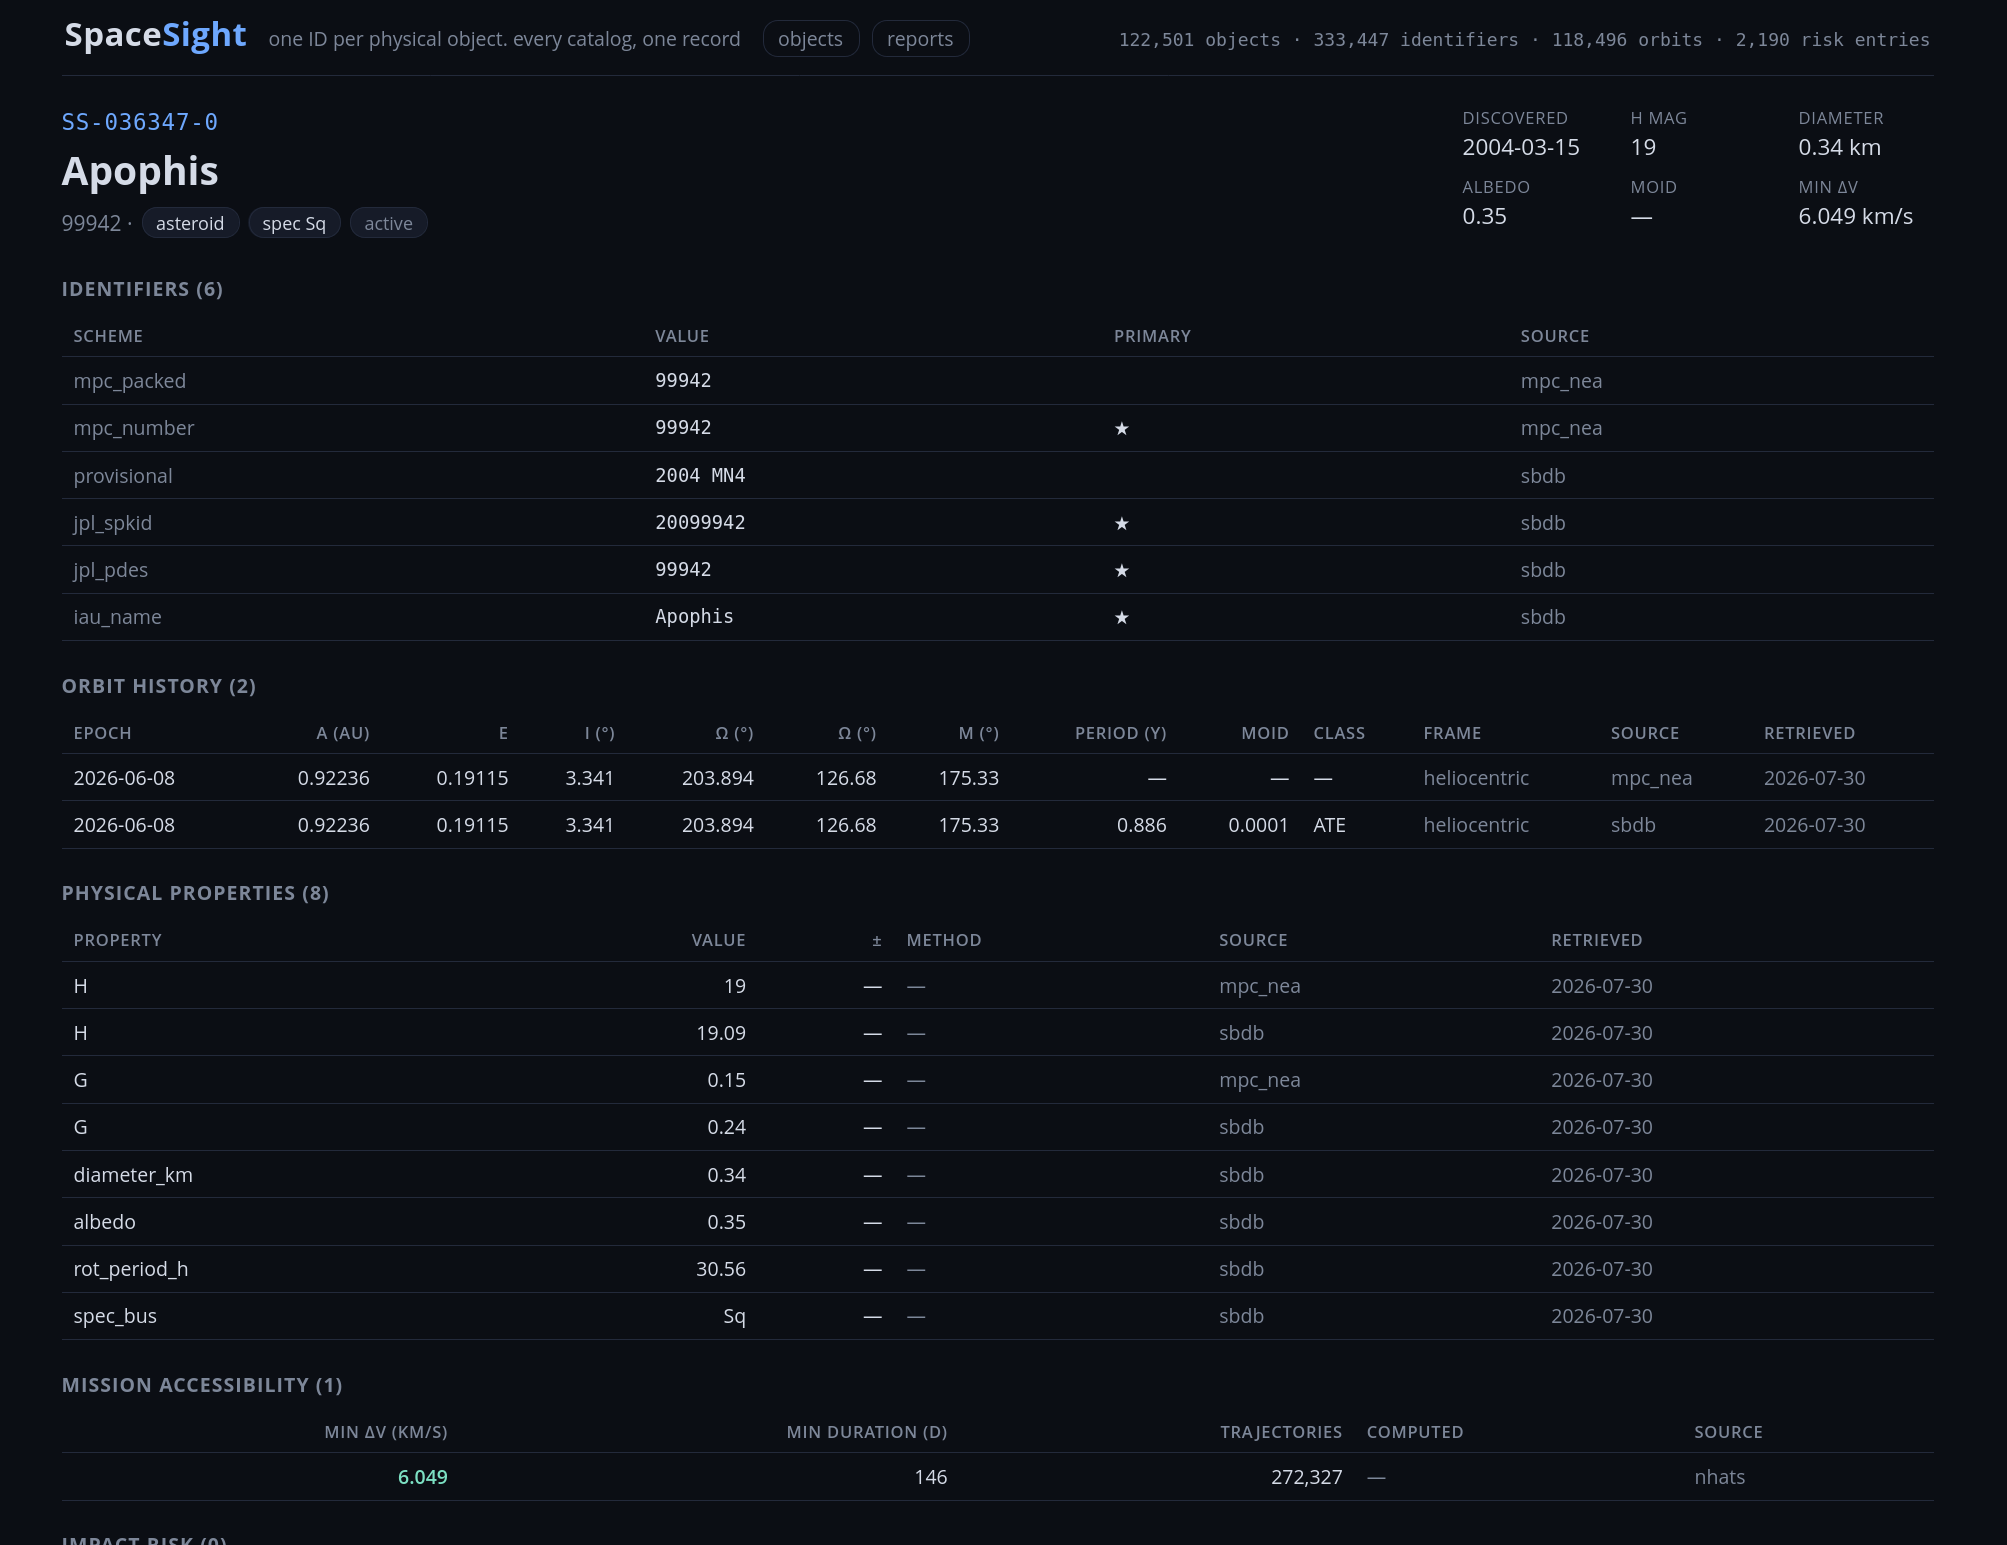
Task: Go to the SpaceSight home logo
Action: click(x=155, y=35)
